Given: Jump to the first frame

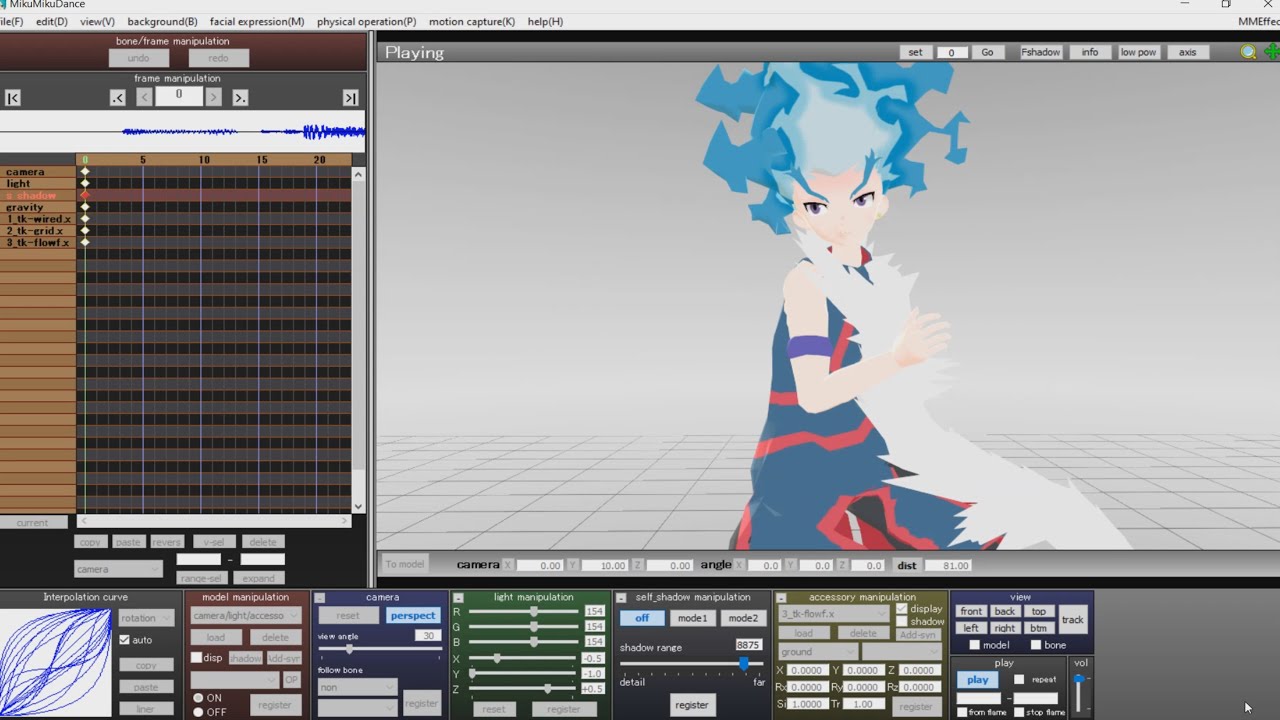Looking at the screenshot, I should pyautogui.click(x=12, y=98).
